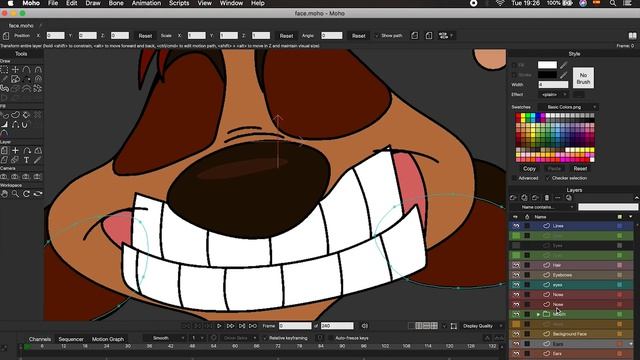Open the Animation menu

146,3
